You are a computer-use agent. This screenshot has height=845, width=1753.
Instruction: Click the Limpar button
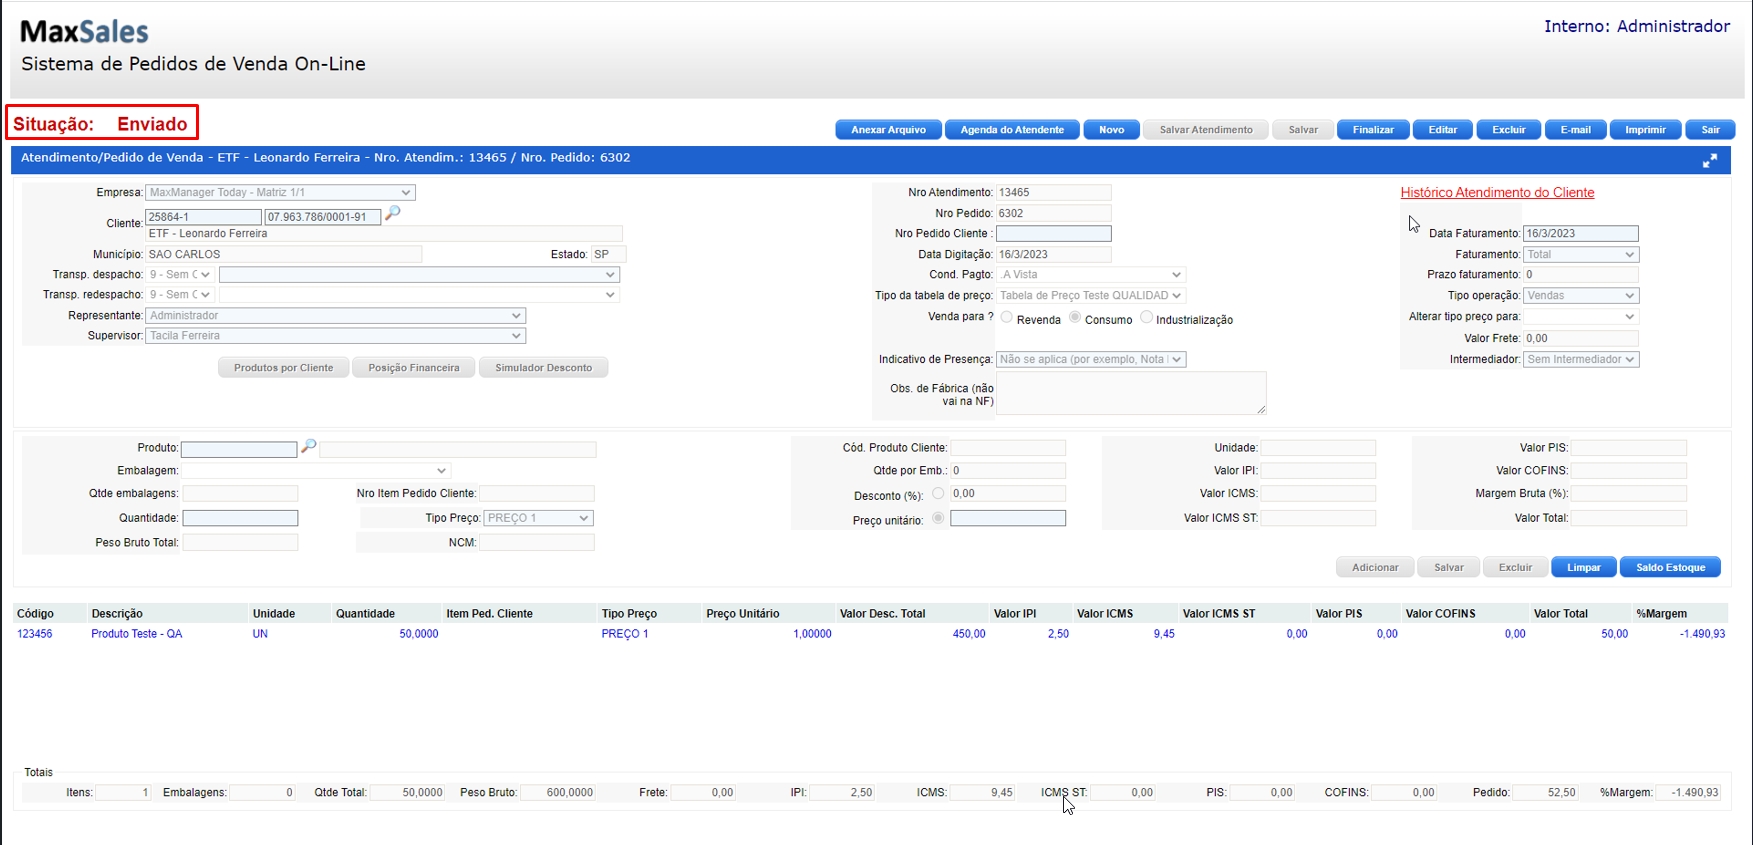coord(1584,568)
